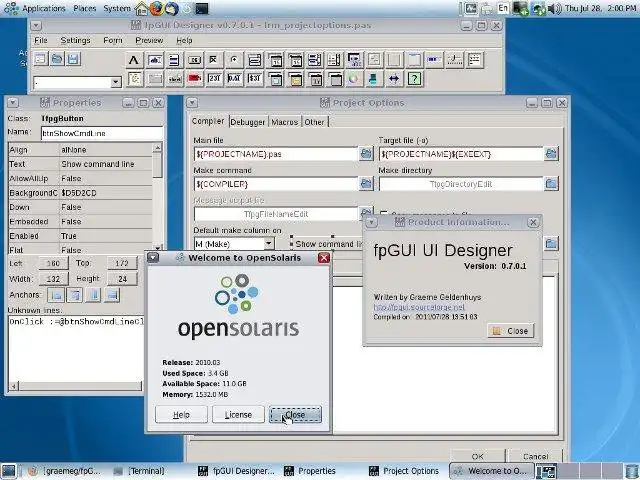Select the color wheel widget icon

pos(354,79)
